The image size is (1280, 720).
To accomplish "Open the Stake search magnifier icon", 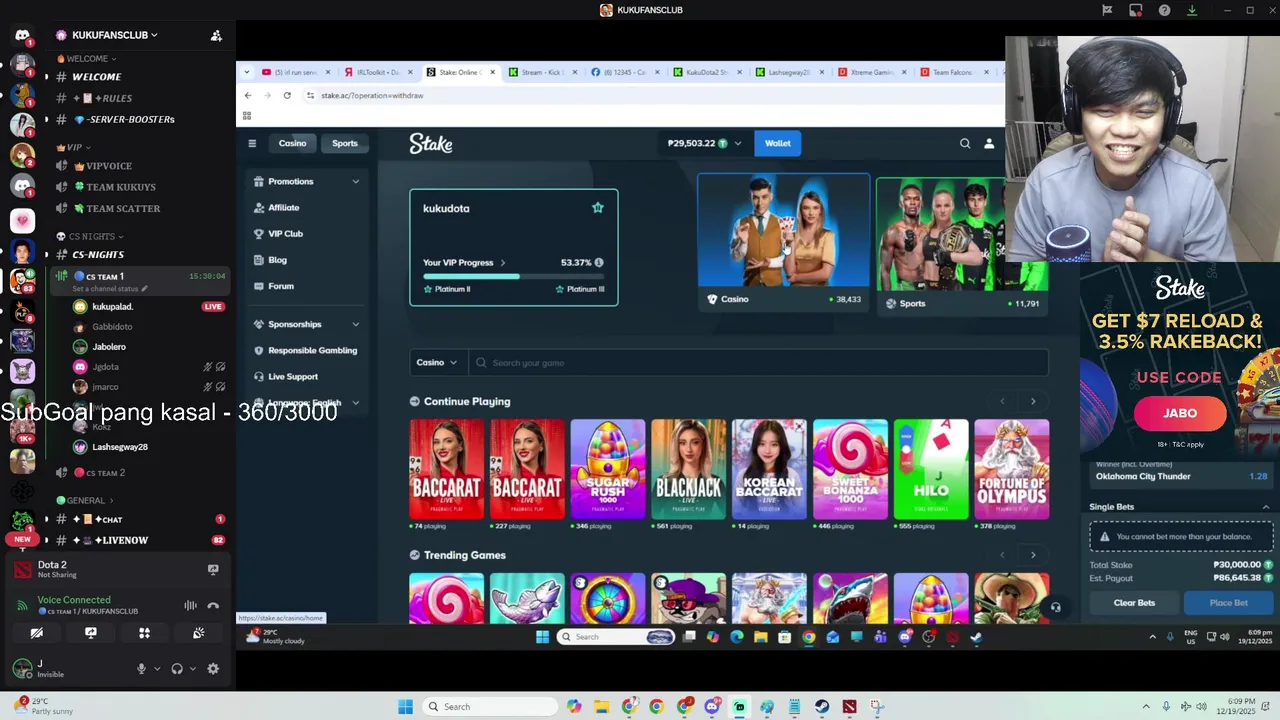I will point(965,143).
